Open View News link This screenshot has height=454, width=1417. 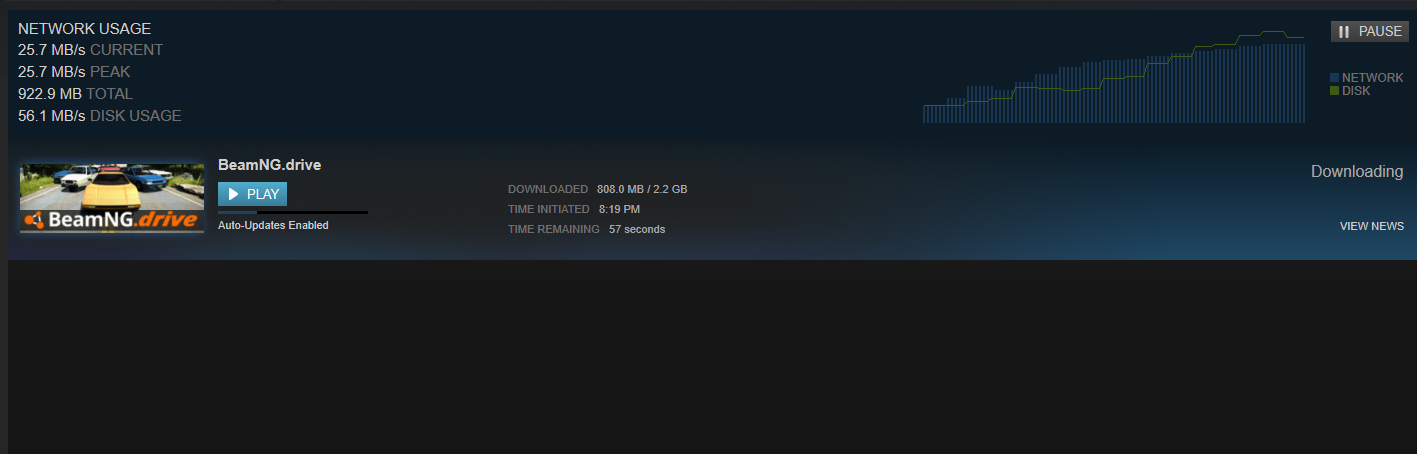tap(1371, 226)
